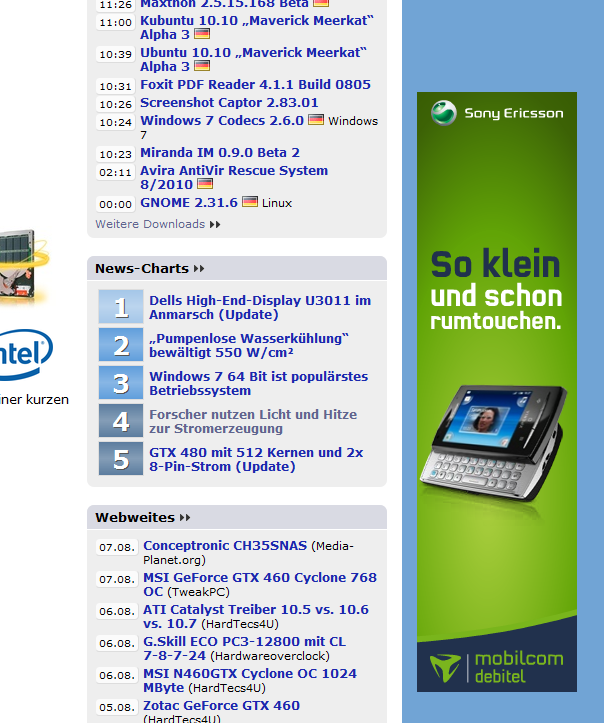Viewport: 604px width, 723px height.
Task: Click the phone image in Sony Ericsson ad
Action: tap(493, 443)
